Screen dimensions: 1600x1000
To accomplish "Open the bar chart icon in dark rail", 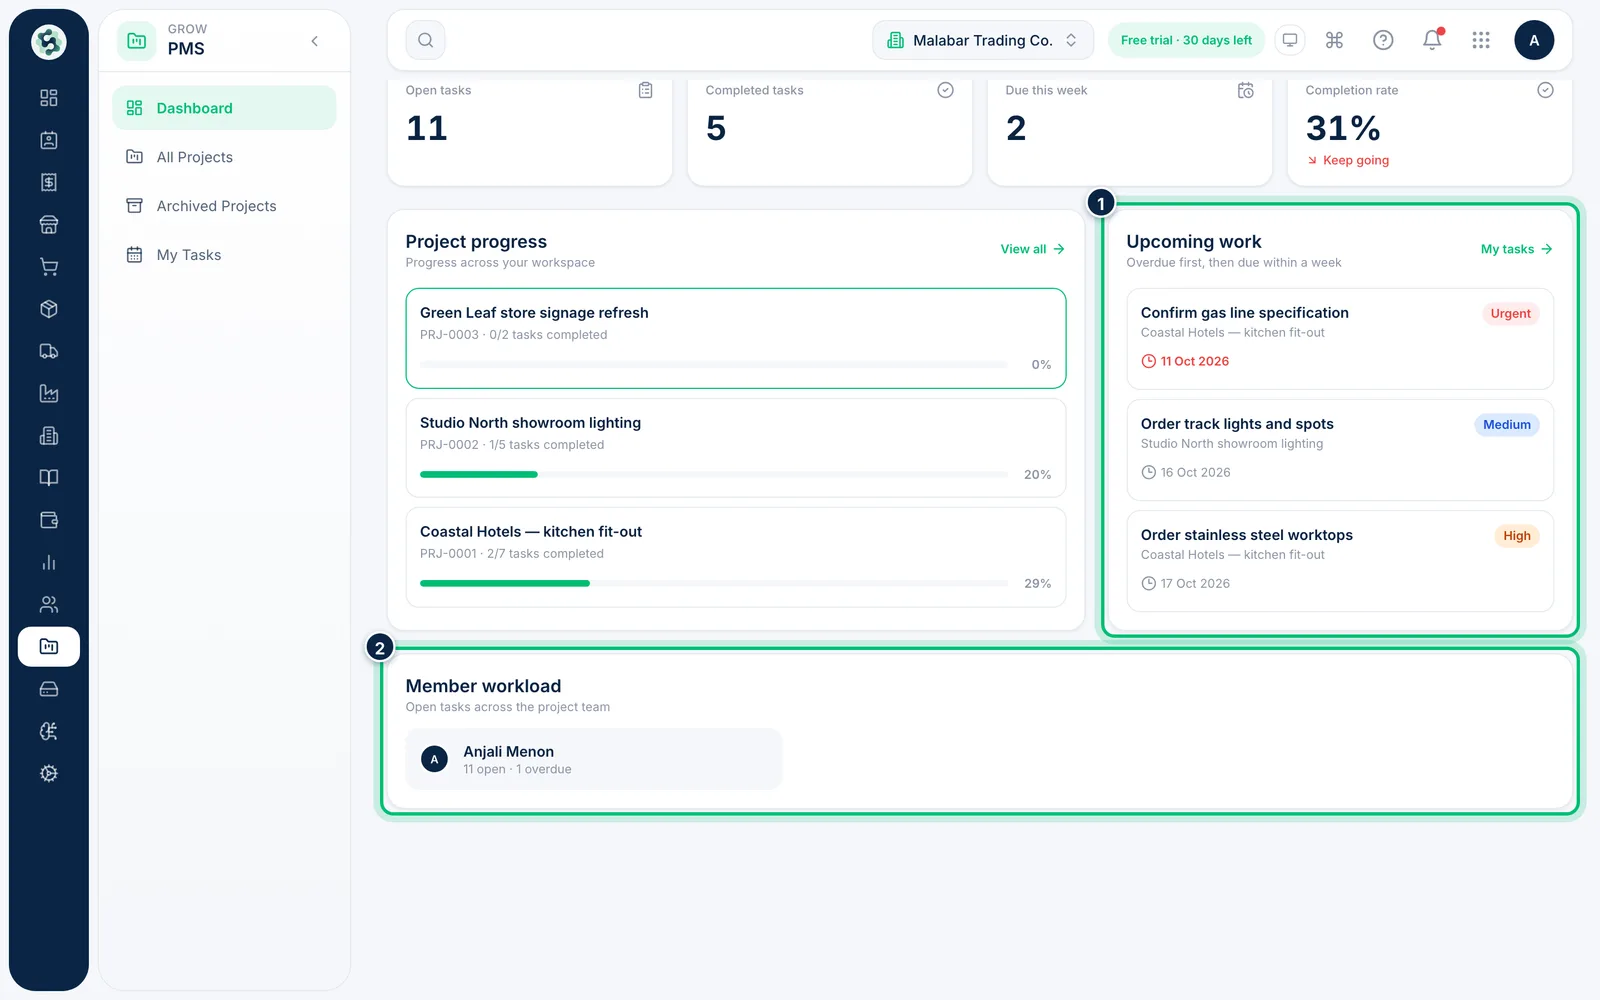I will click(x=48, y=562).
